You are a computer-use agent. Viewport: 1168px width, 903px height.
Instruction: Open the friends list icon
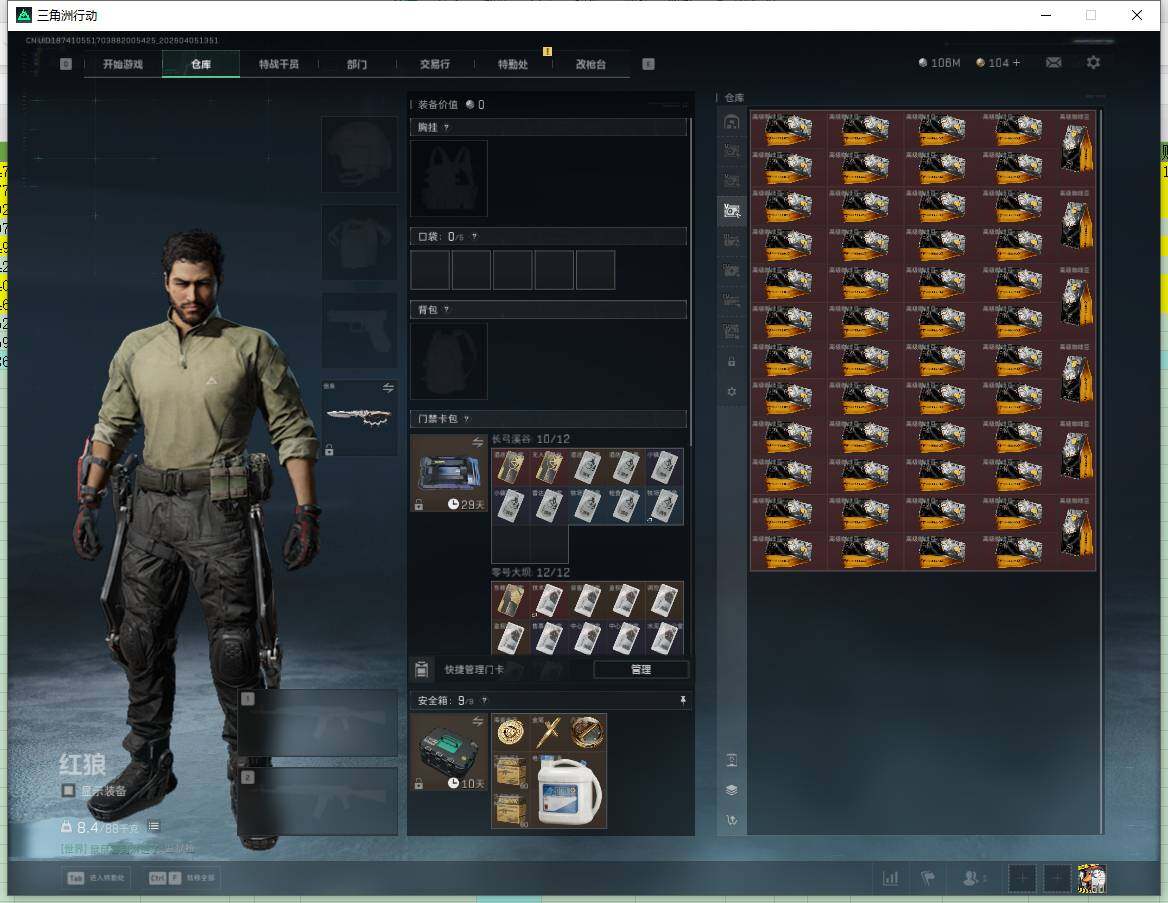(x=971, y=878)
